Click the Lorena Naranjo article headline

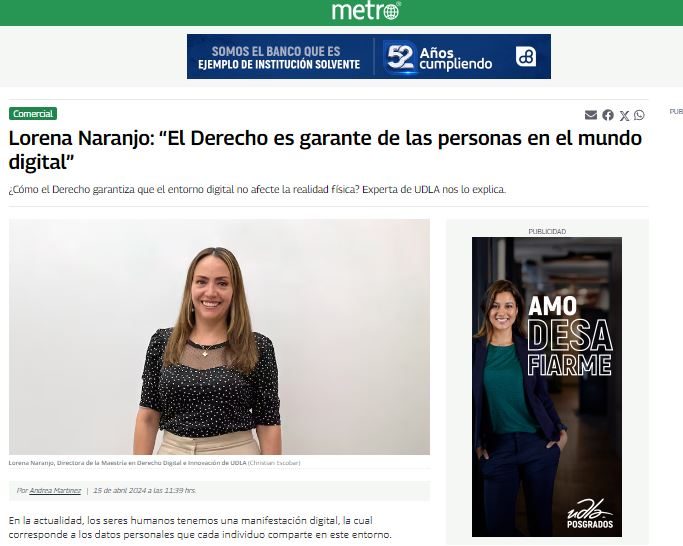coord(325,150)
